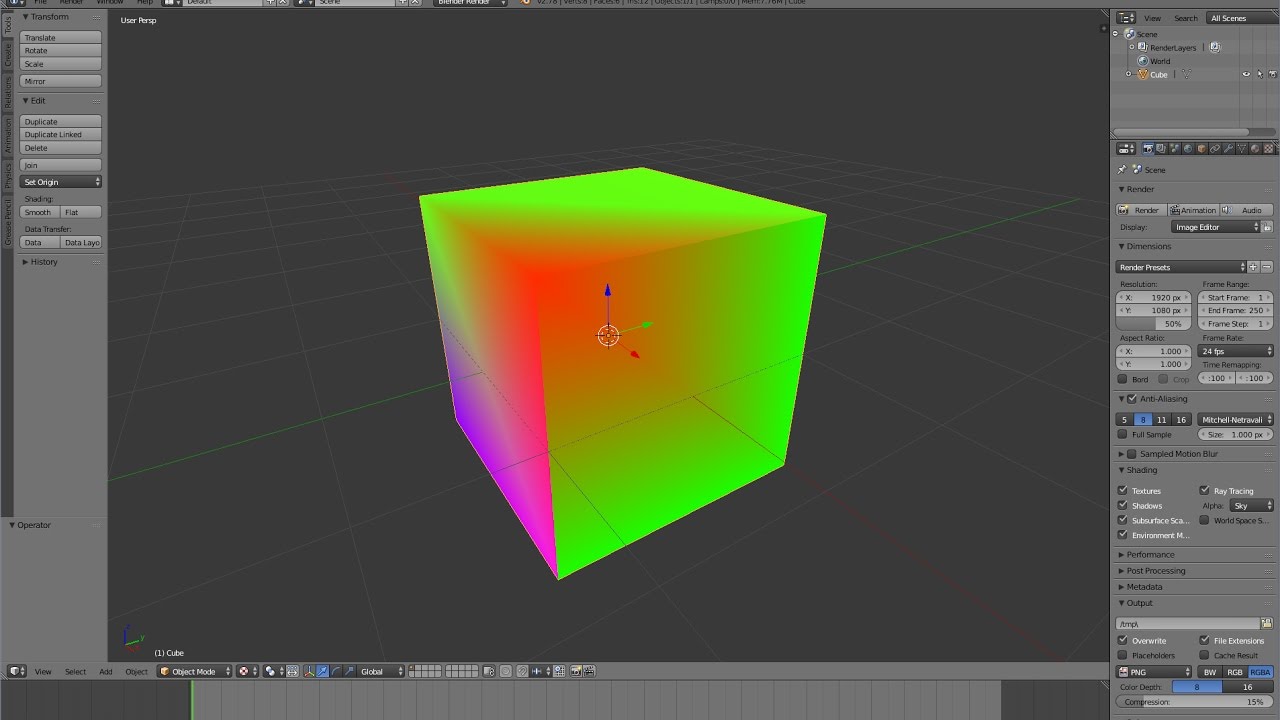This screenshot has width=1280, height=720.
Task: Open the outliner Search menu
Action: 1186,18
